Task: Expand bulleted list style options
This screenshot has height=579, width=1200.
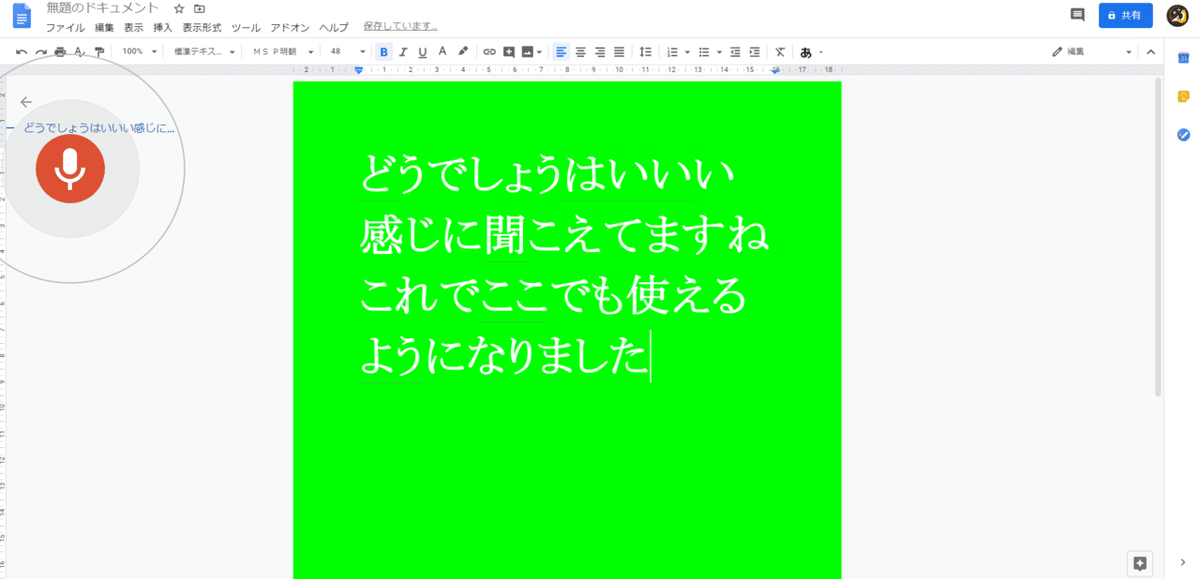Action: pyautogui.click(x=719, y=51)
